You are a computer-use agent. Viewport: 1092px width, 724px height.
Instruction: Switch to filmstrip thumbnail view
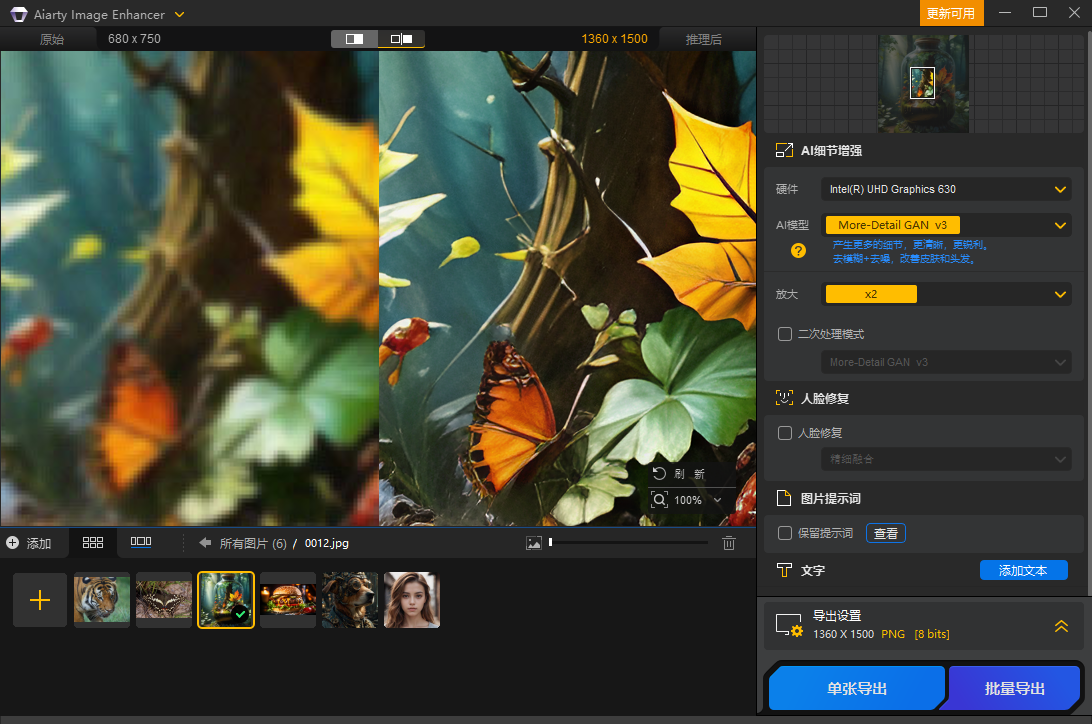coord(141,542)
